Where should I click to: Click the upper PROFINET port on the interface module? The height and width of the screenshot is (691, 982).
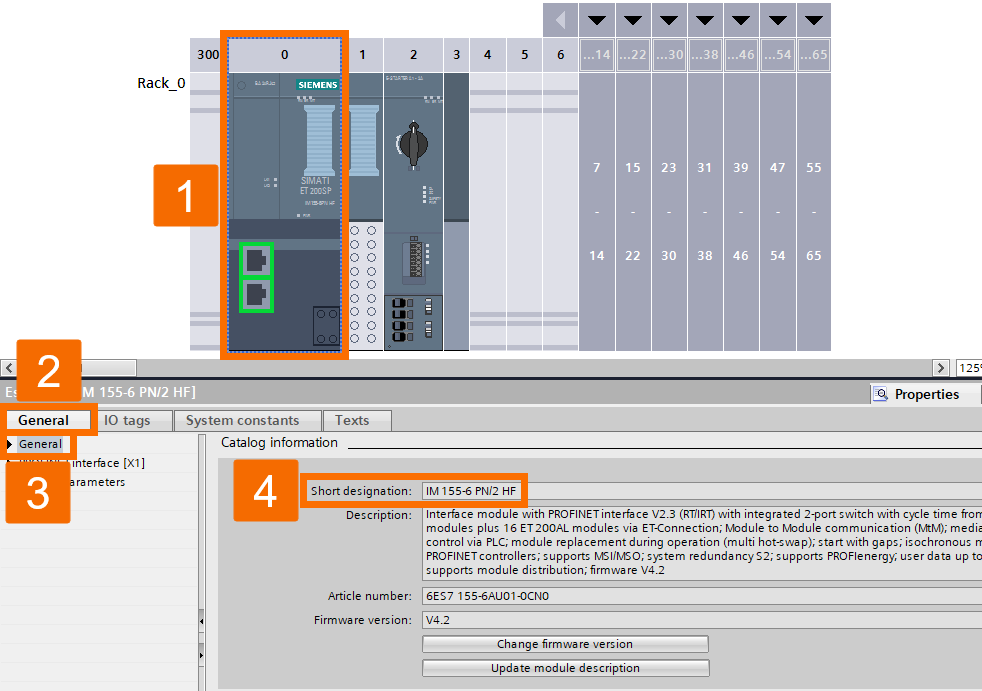click(256, 259)
